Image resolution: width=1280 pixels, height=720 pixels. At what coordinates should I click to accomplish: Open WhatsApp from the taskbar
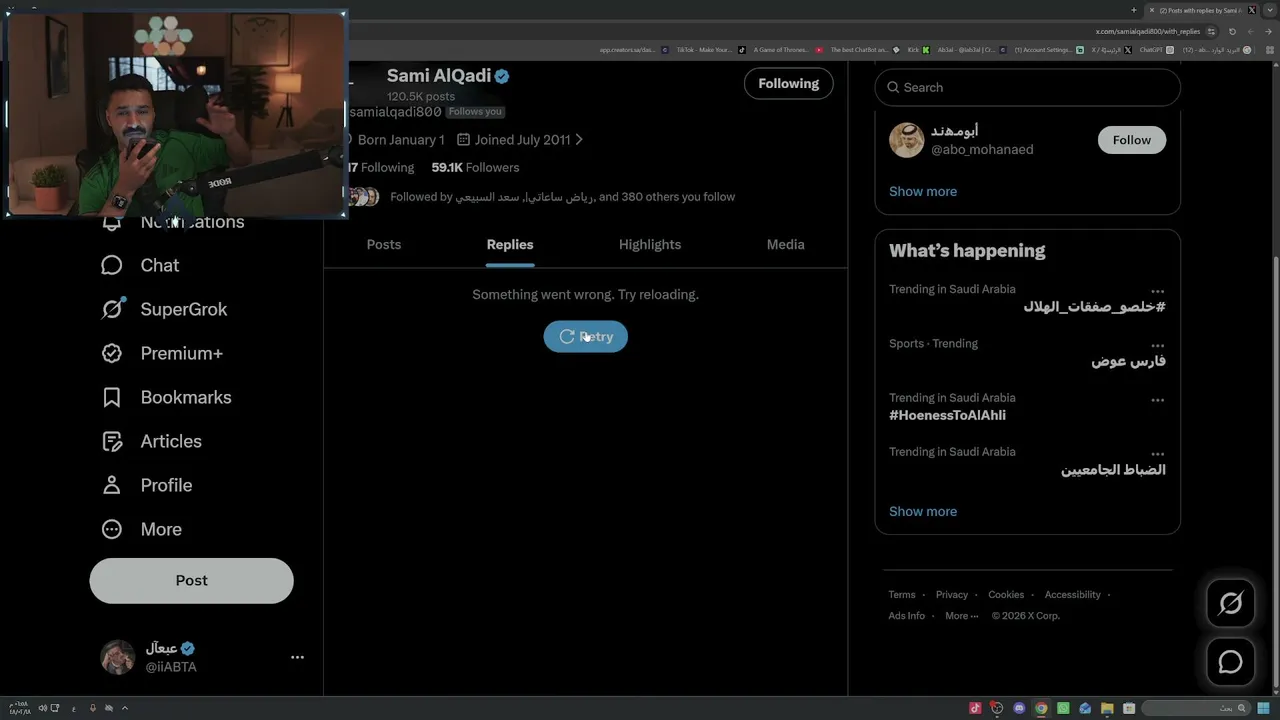pyautogui.click(x=1063, y=708)
